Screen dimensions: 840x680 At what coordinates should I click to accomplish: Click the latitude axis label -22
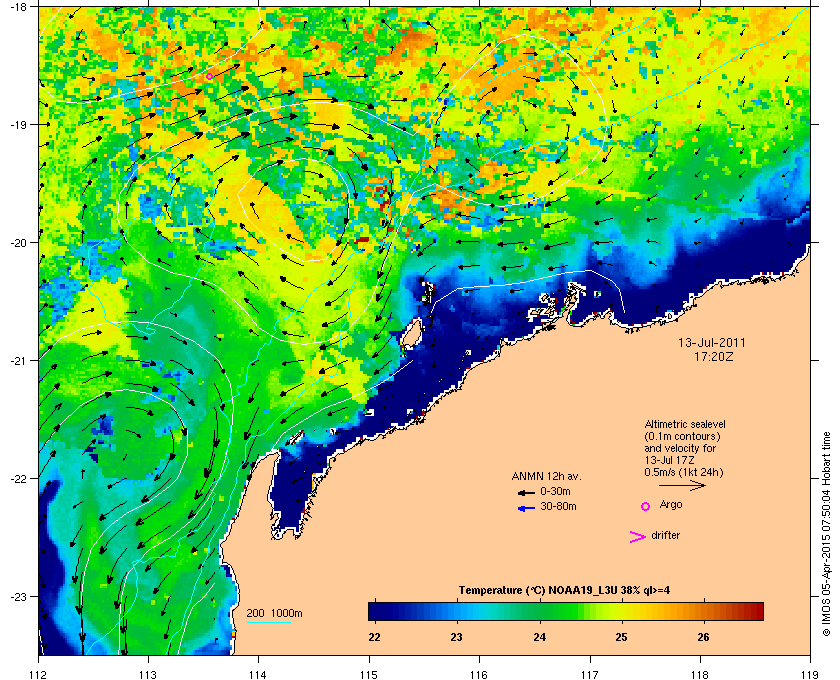coord(18,479)
